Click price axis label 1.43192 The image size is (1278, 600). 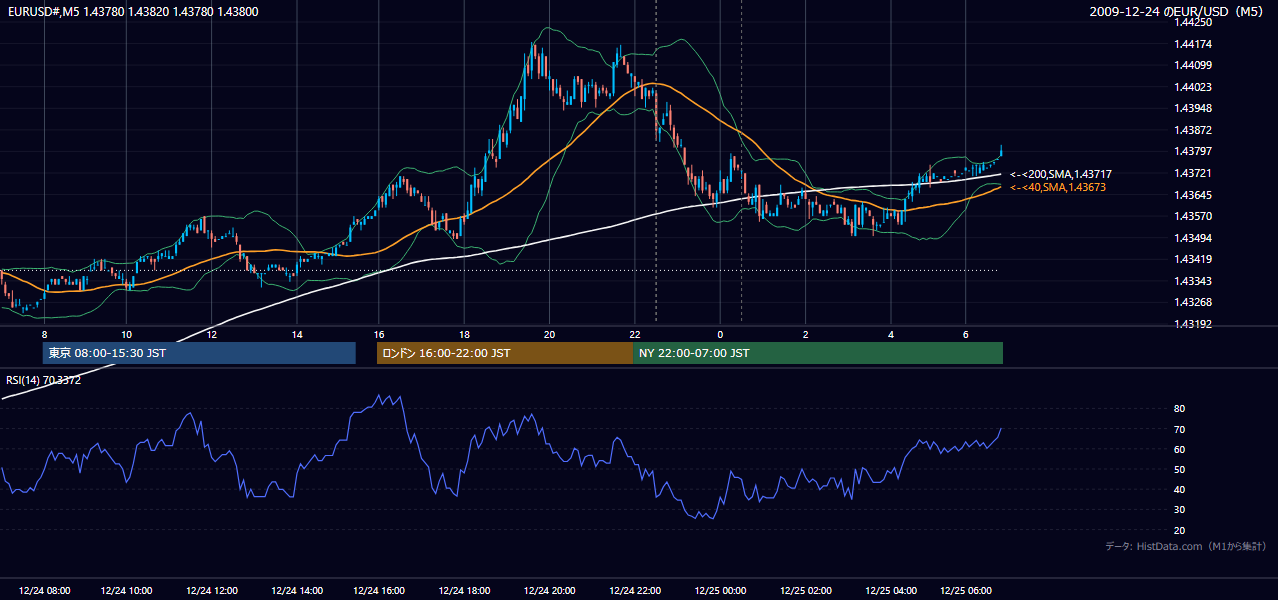pyautogui.click(x=1192, y=323)
